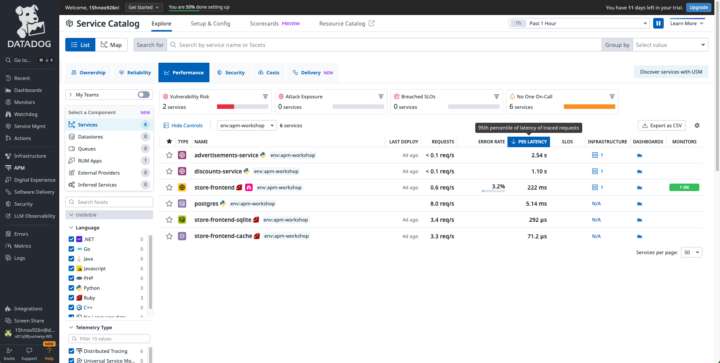
Task: Click the Vulnerability Risk filter funnel
Action: click(x=265, y=96)
